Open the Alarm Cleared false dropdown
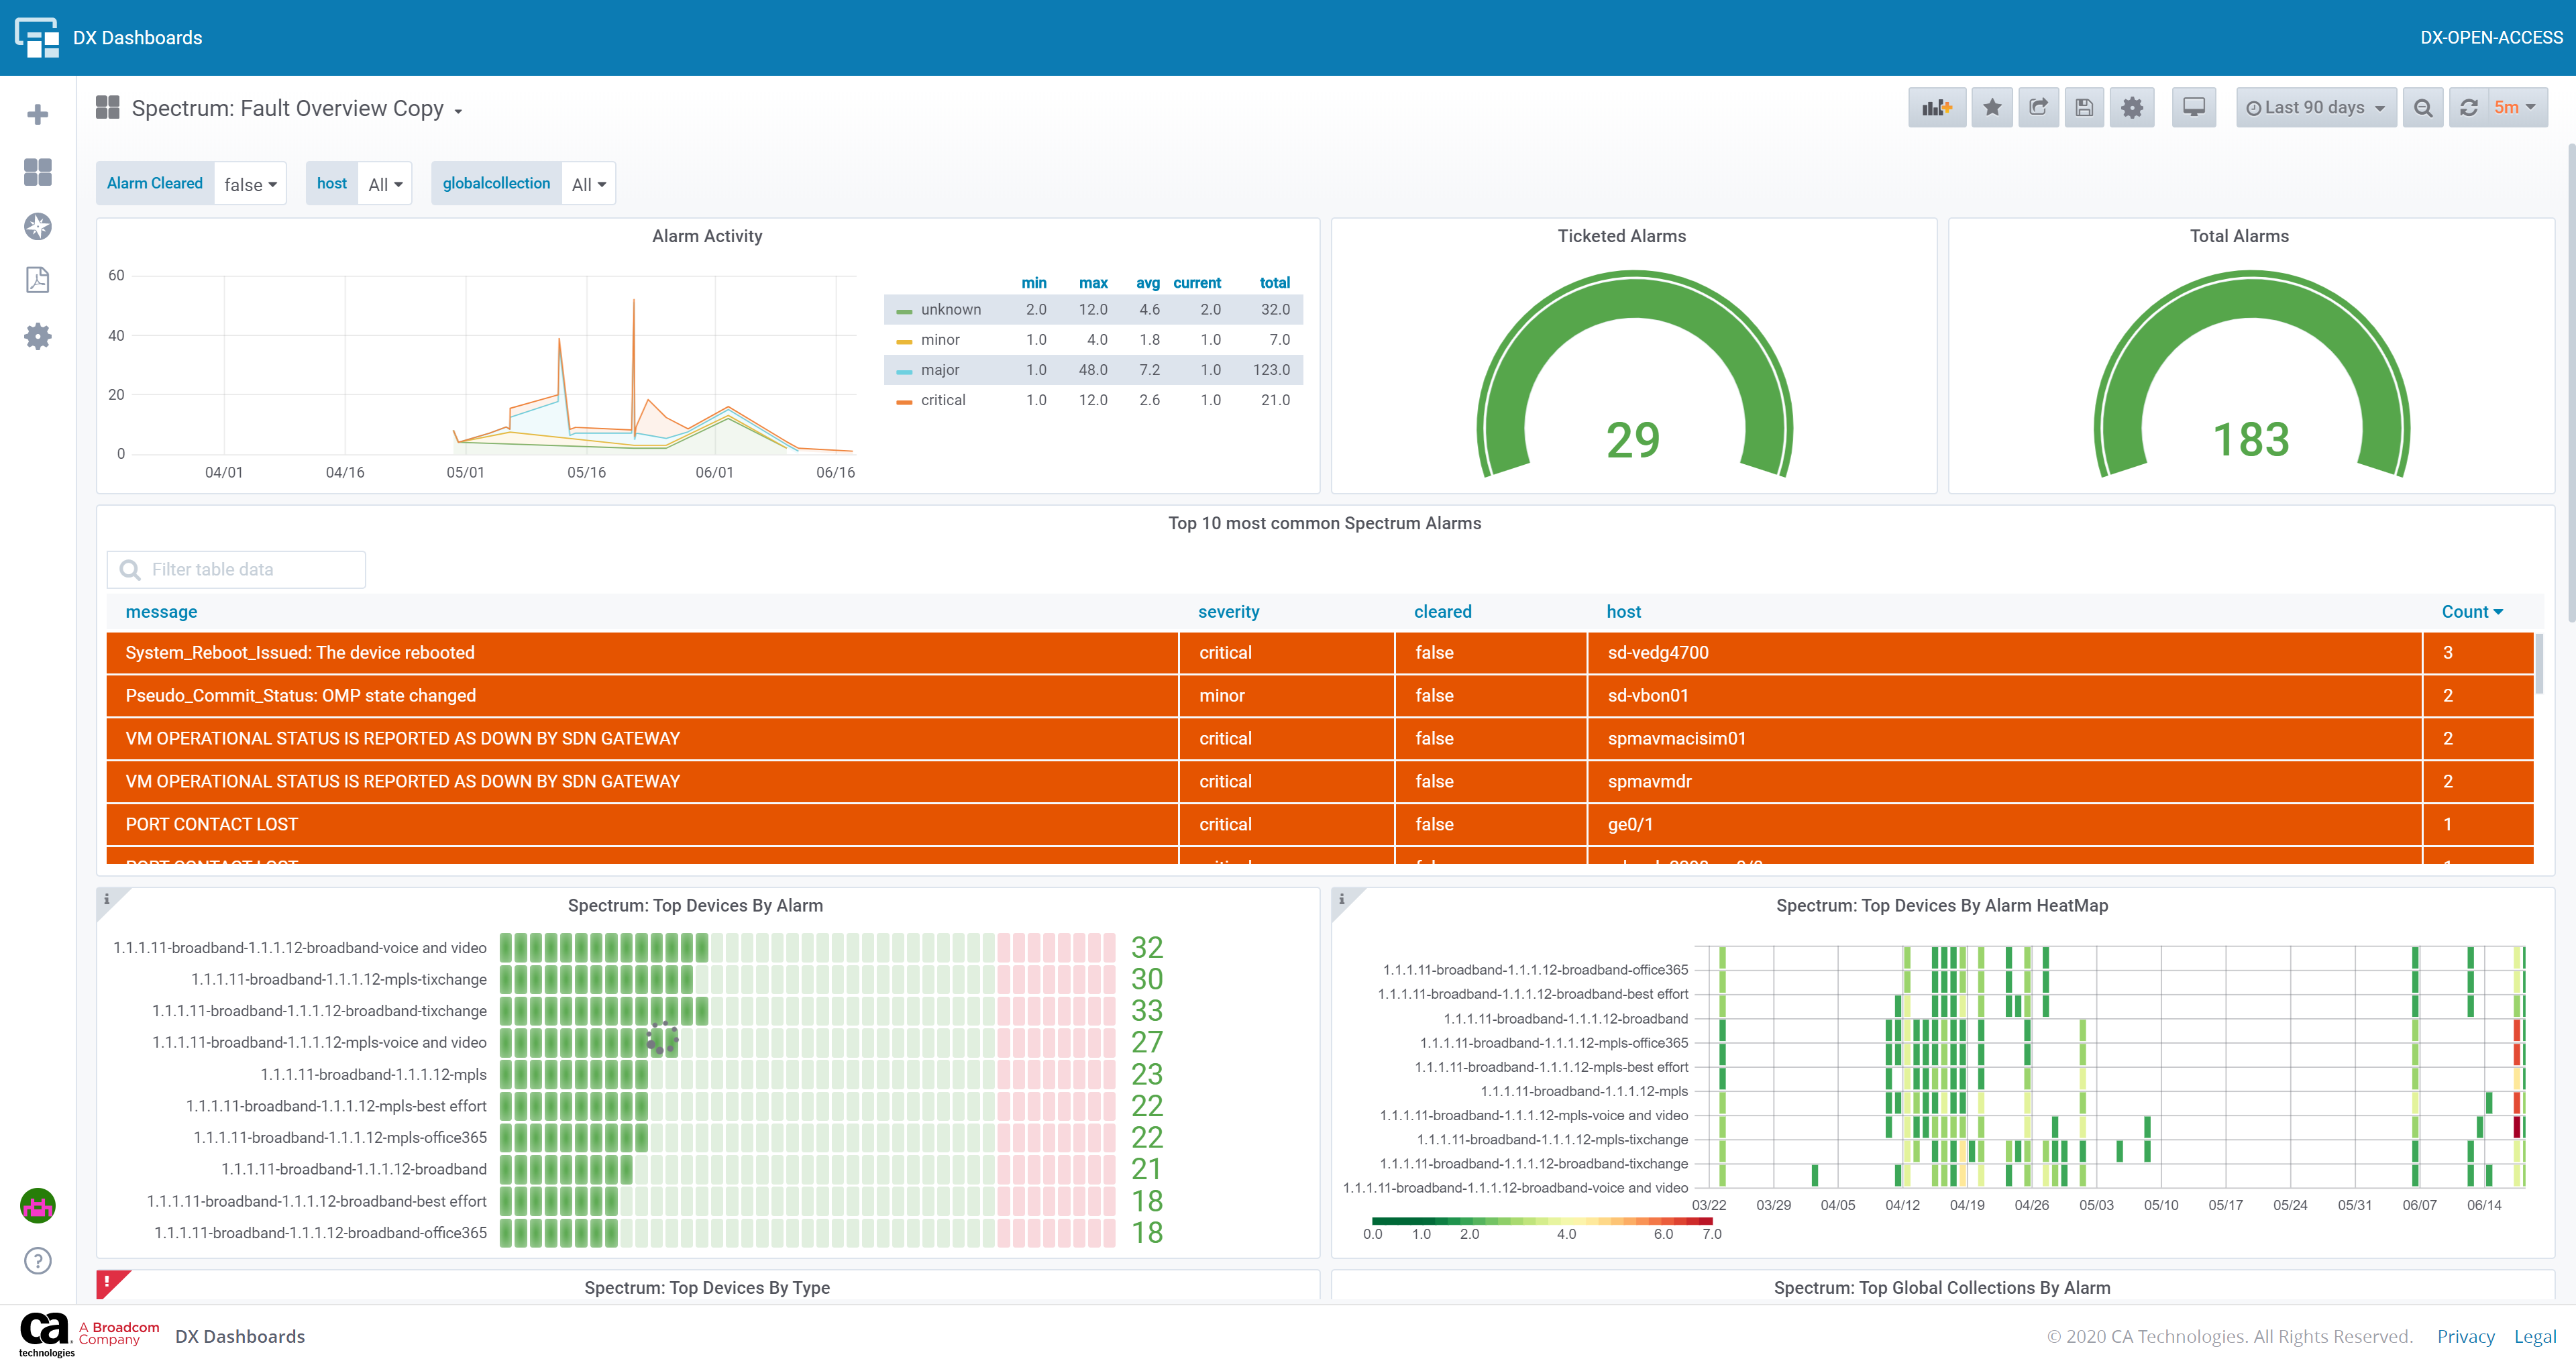This screenshot has height=1367, width=2576. [250, 184]
